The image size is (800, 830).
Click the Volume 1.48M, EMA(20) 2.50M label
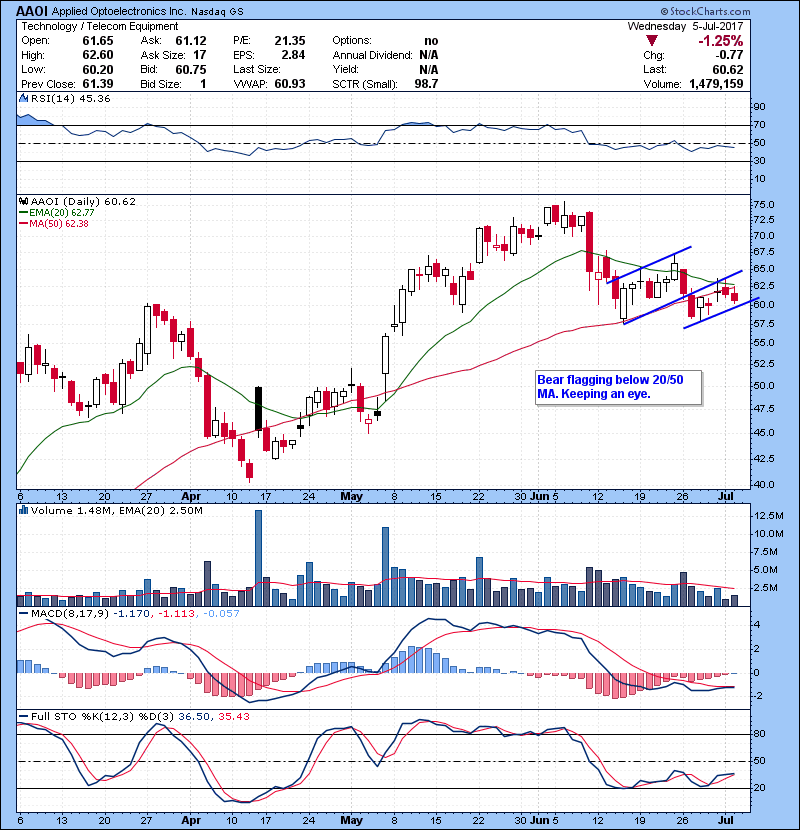116,511
